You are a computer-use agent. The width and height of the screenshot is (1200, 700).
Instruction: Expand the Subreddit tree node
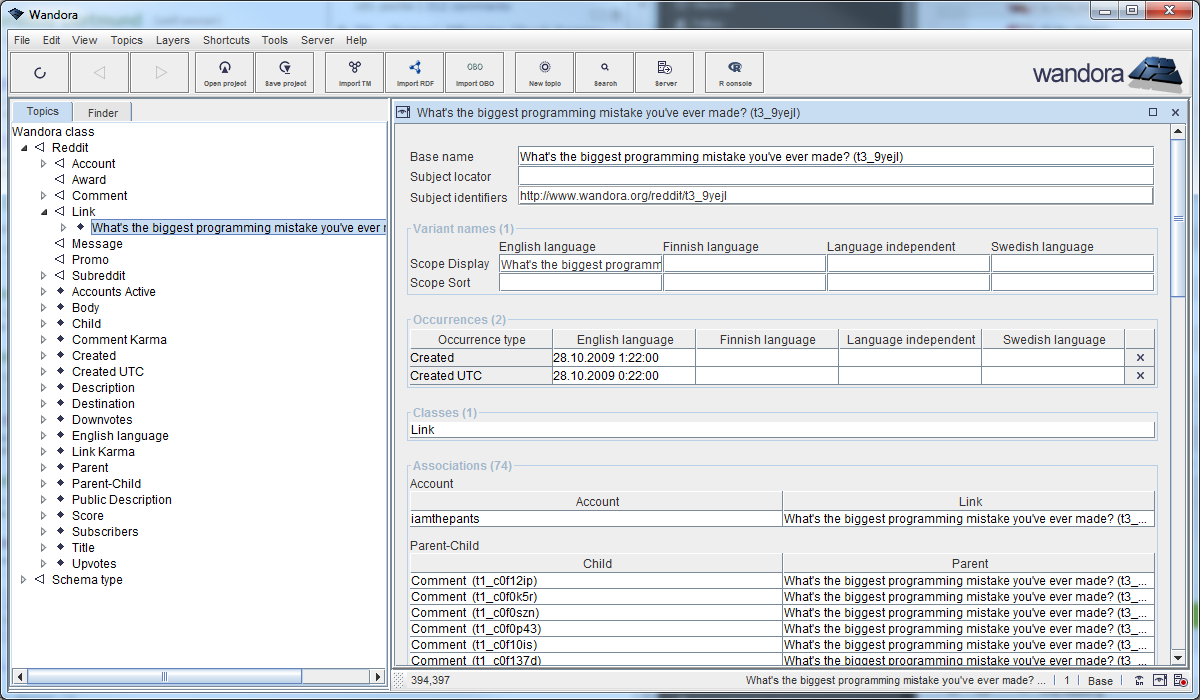[43, 276]
